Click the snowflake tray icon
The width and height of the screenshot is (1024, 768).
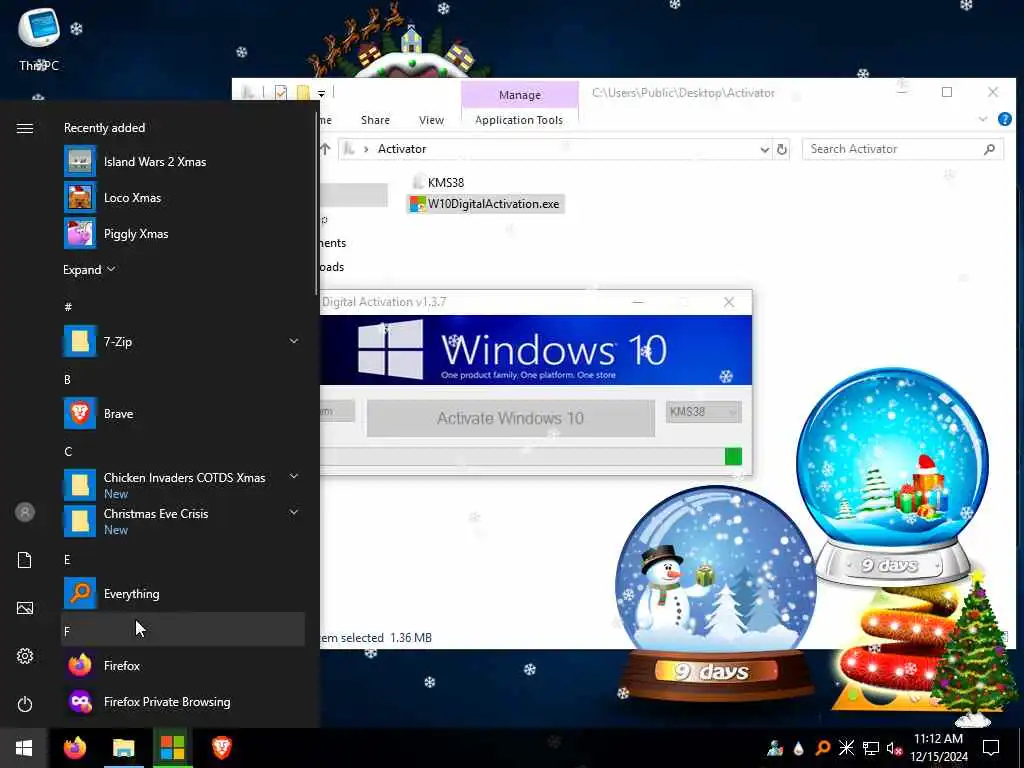coord(846,748)
